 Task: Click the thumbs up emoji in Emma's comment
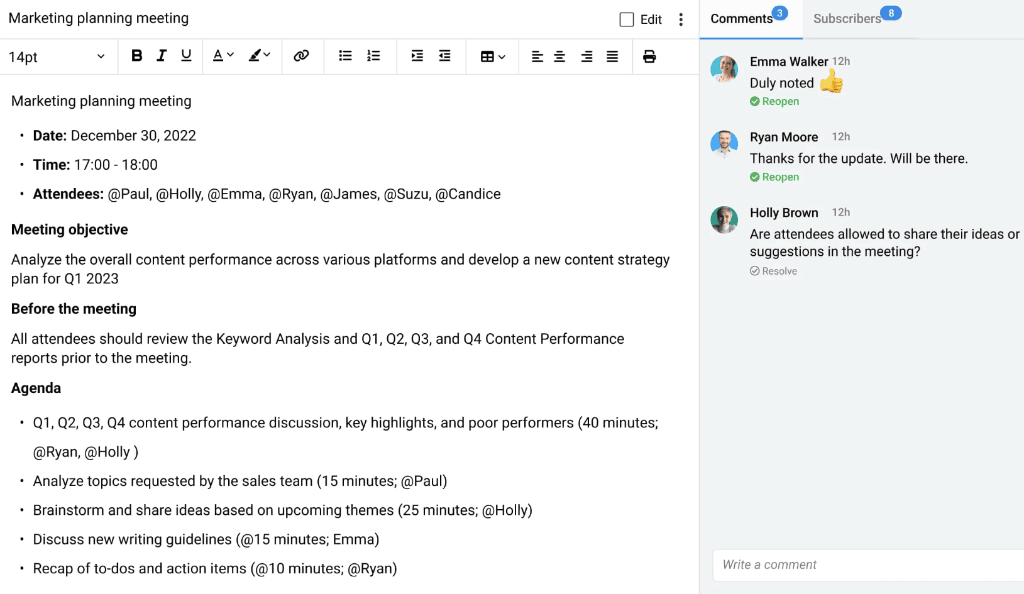(831, 82)
